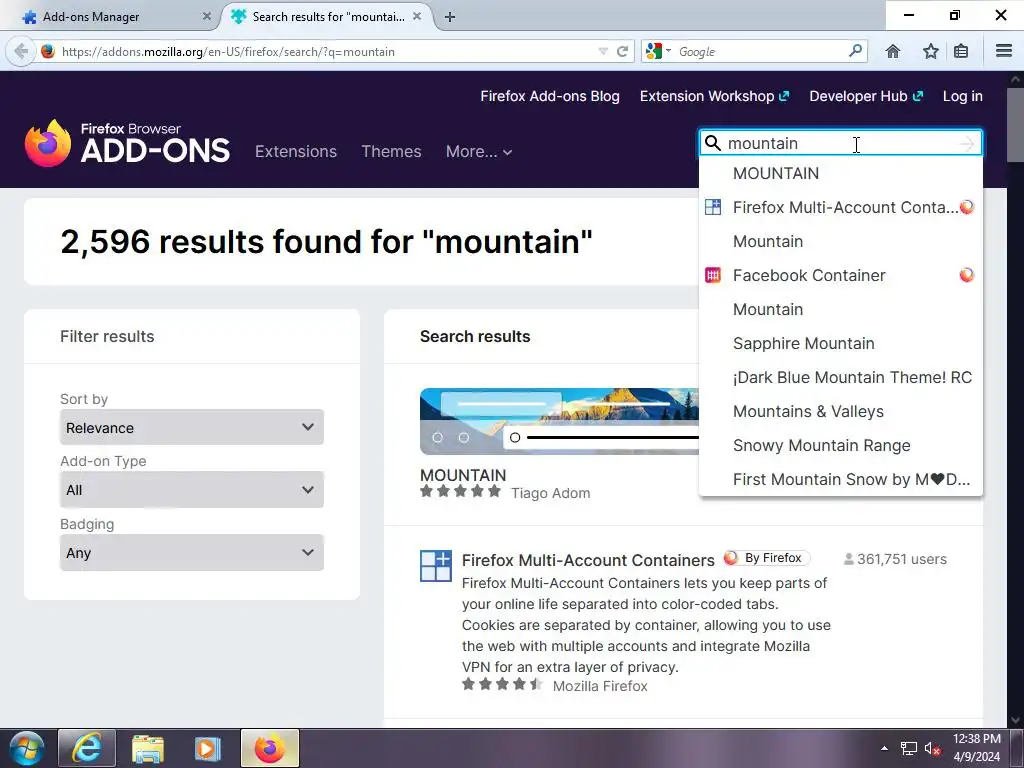Click the browser back arrow button
The height and width of the screenshot is (768, 1024).
coord(21,51)
